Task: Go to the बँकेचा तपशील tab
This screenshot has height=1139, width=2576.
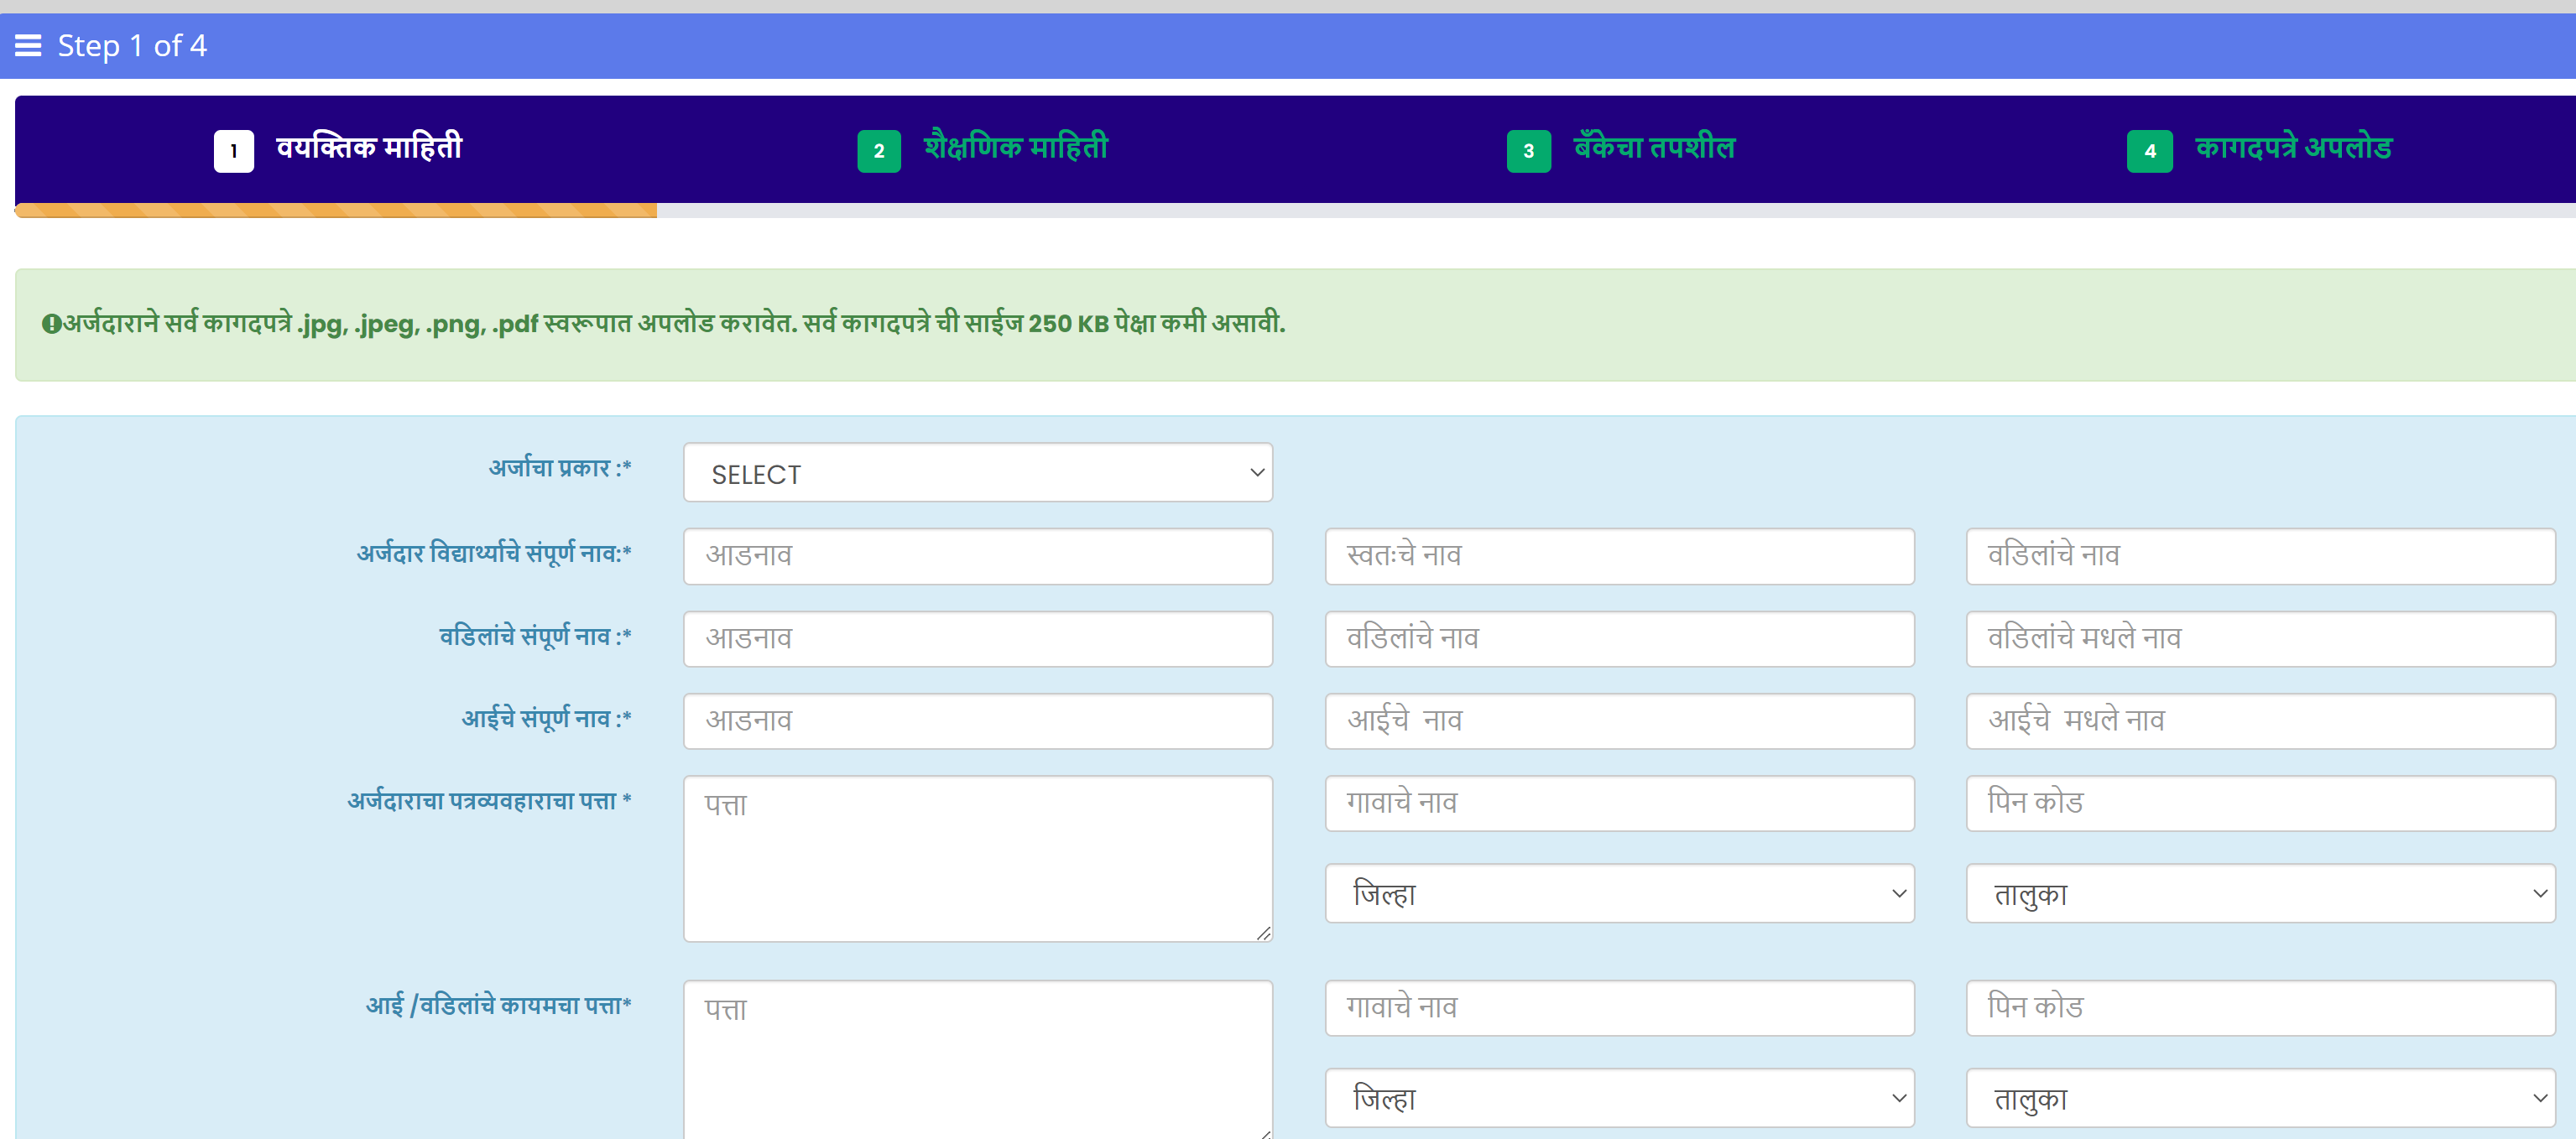Action: click(1655, 148)
